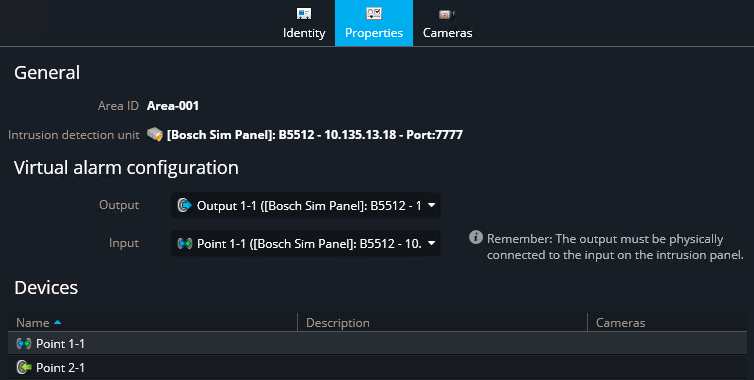The width and height of the screenshot is (754, 380).
Task: Select the Point 2-1 device row
Action: tap(377, 367)
